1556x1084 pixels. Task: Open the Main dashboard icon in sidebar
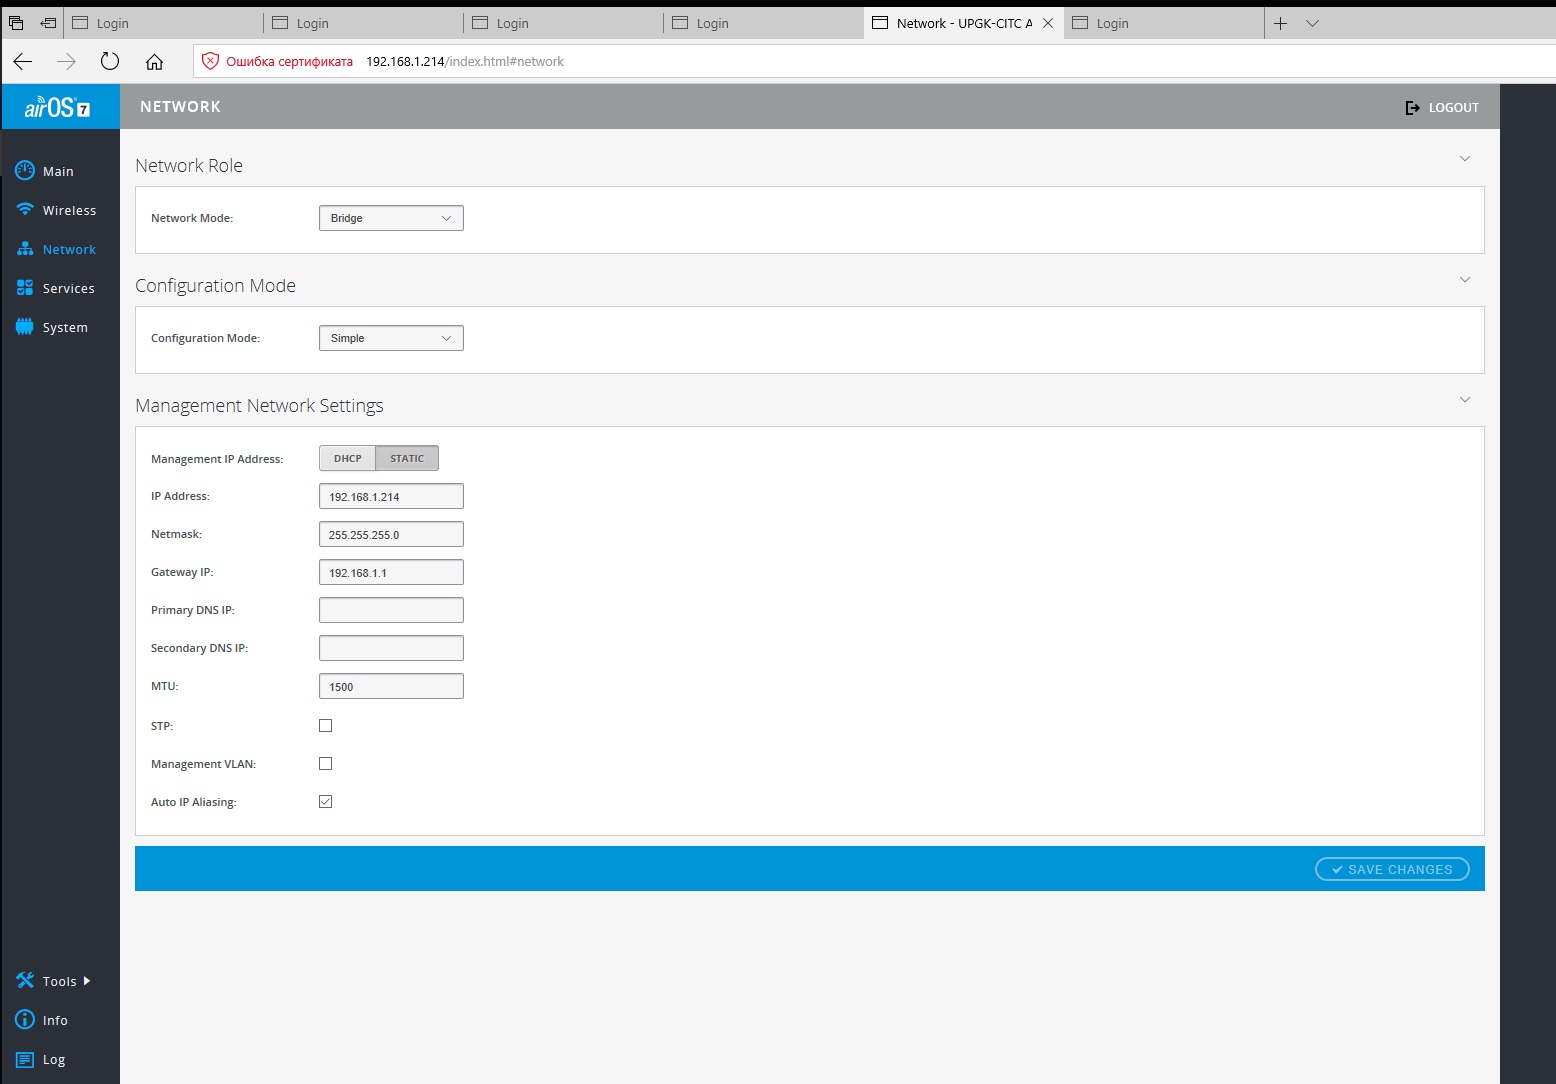pos(25,171)
